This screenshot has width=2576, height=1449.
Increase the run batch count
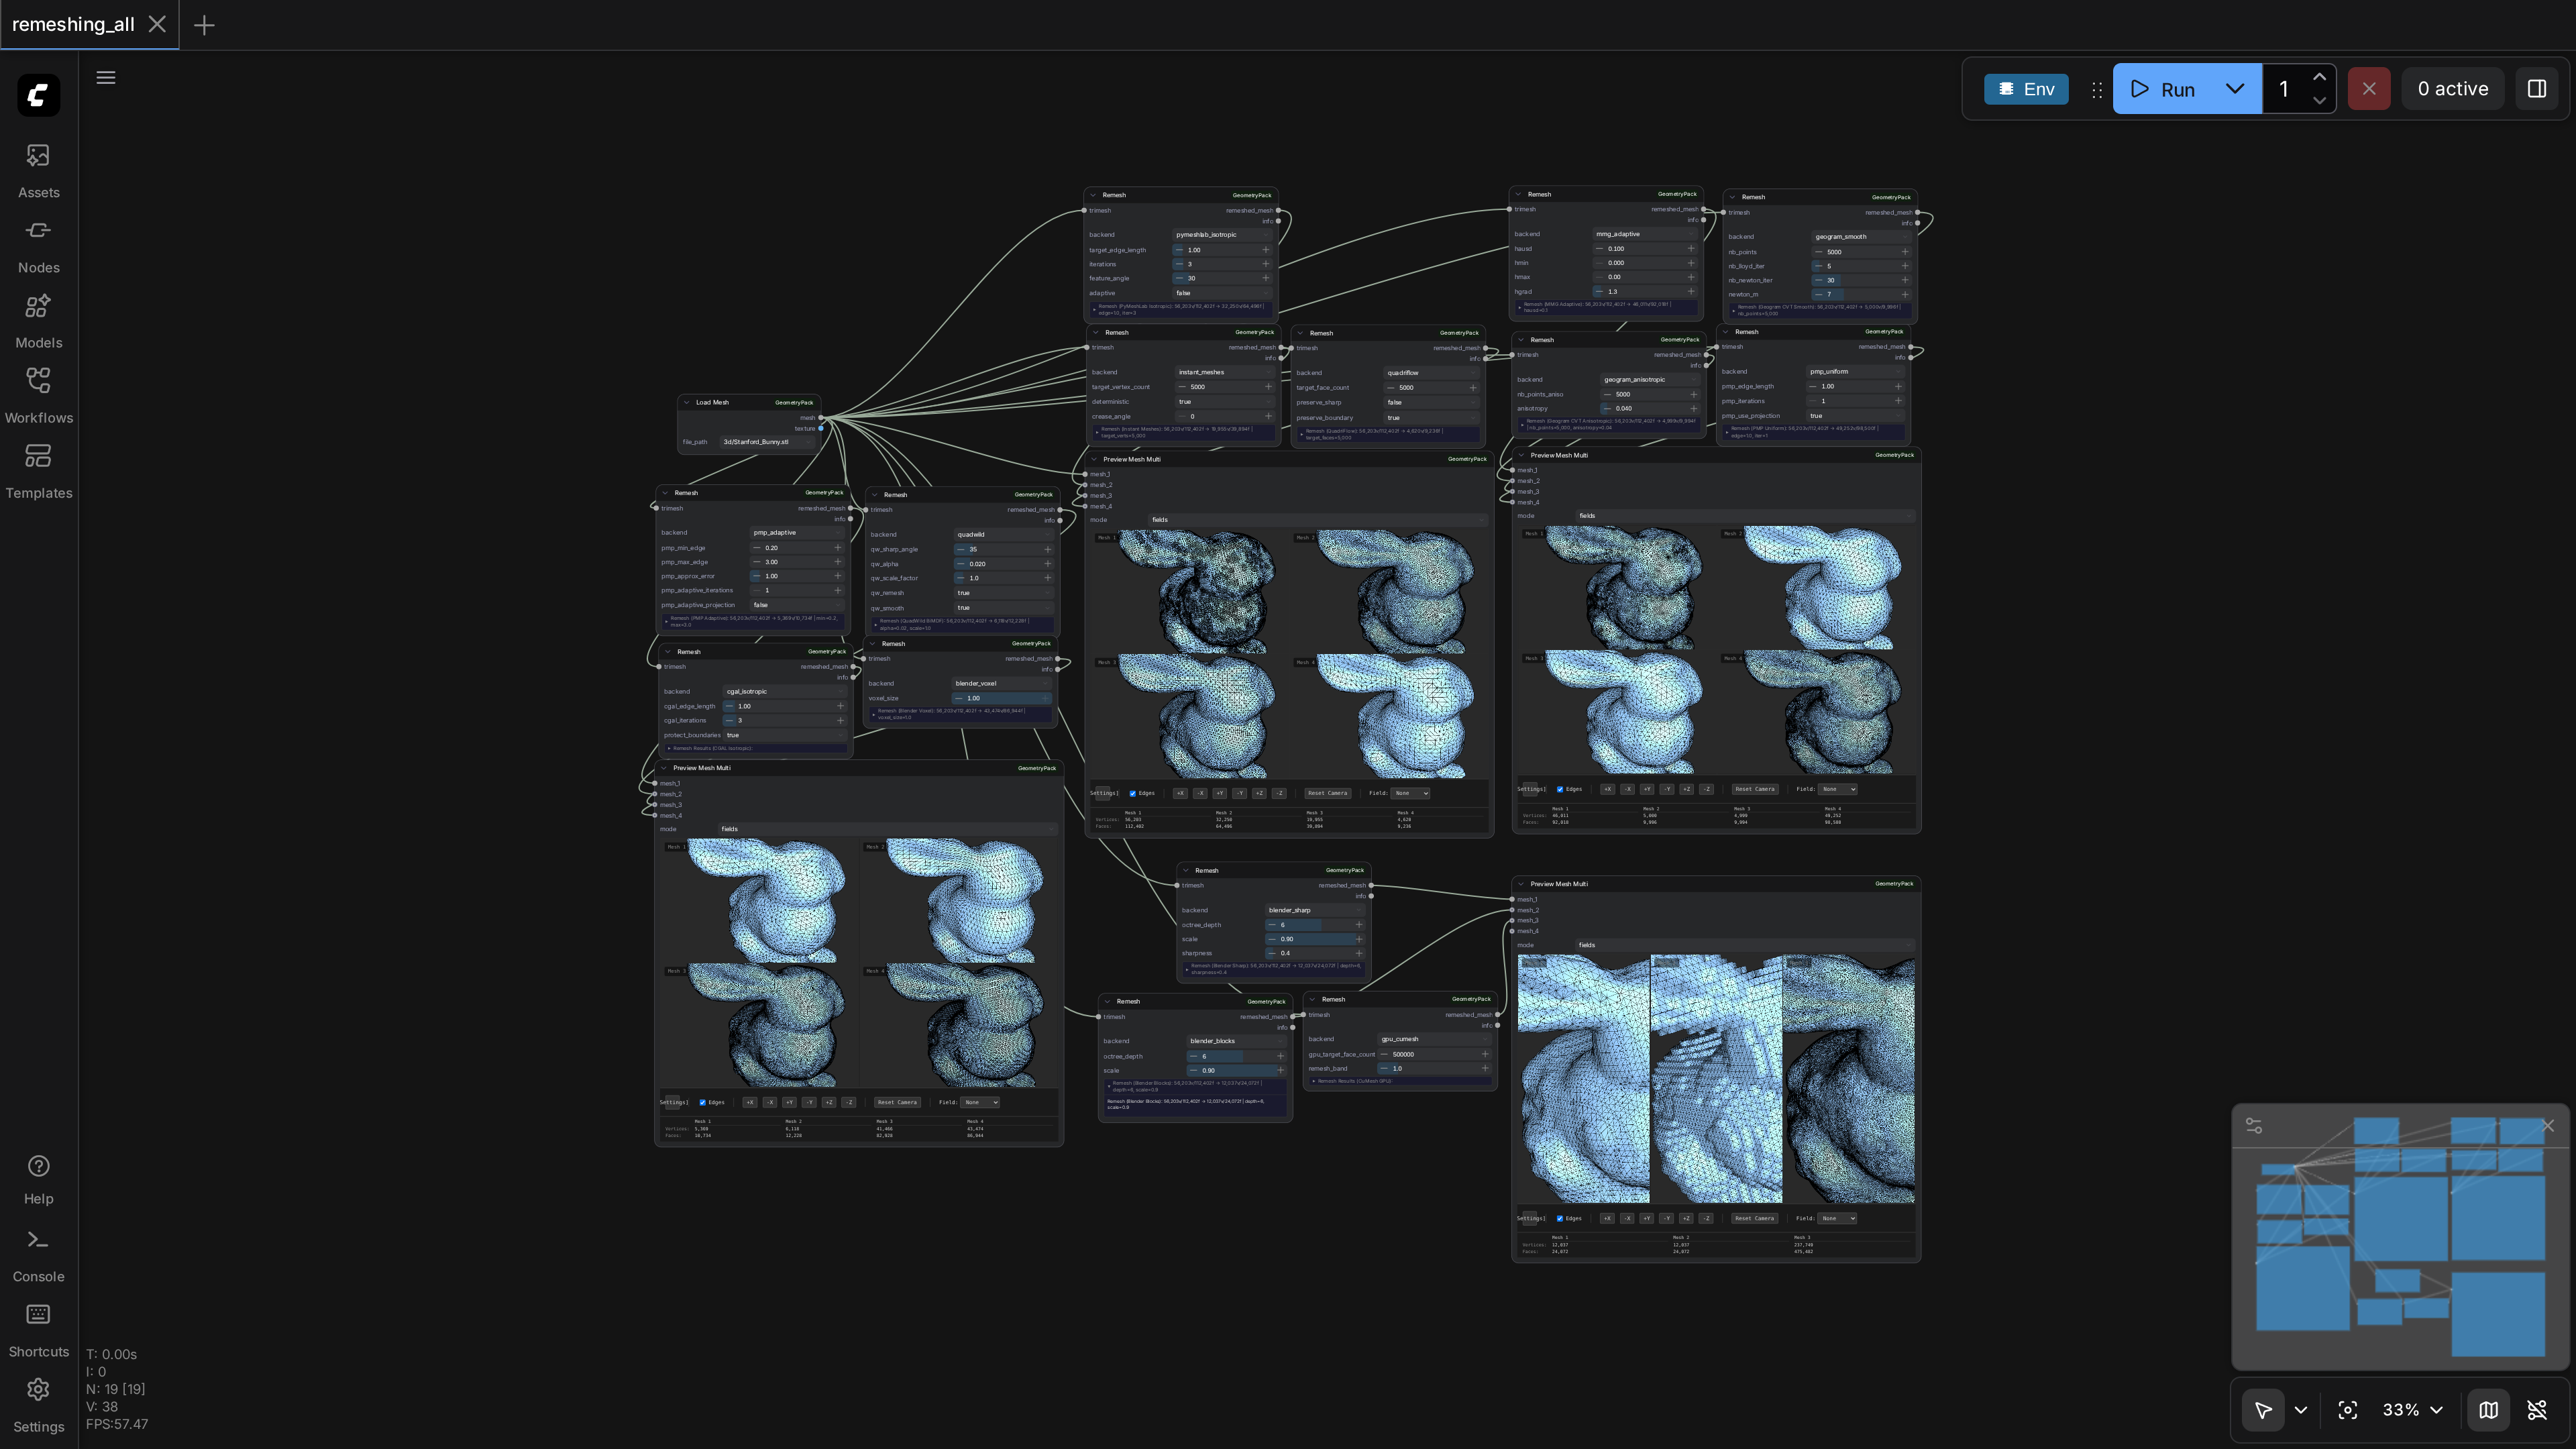(2319, 77)
